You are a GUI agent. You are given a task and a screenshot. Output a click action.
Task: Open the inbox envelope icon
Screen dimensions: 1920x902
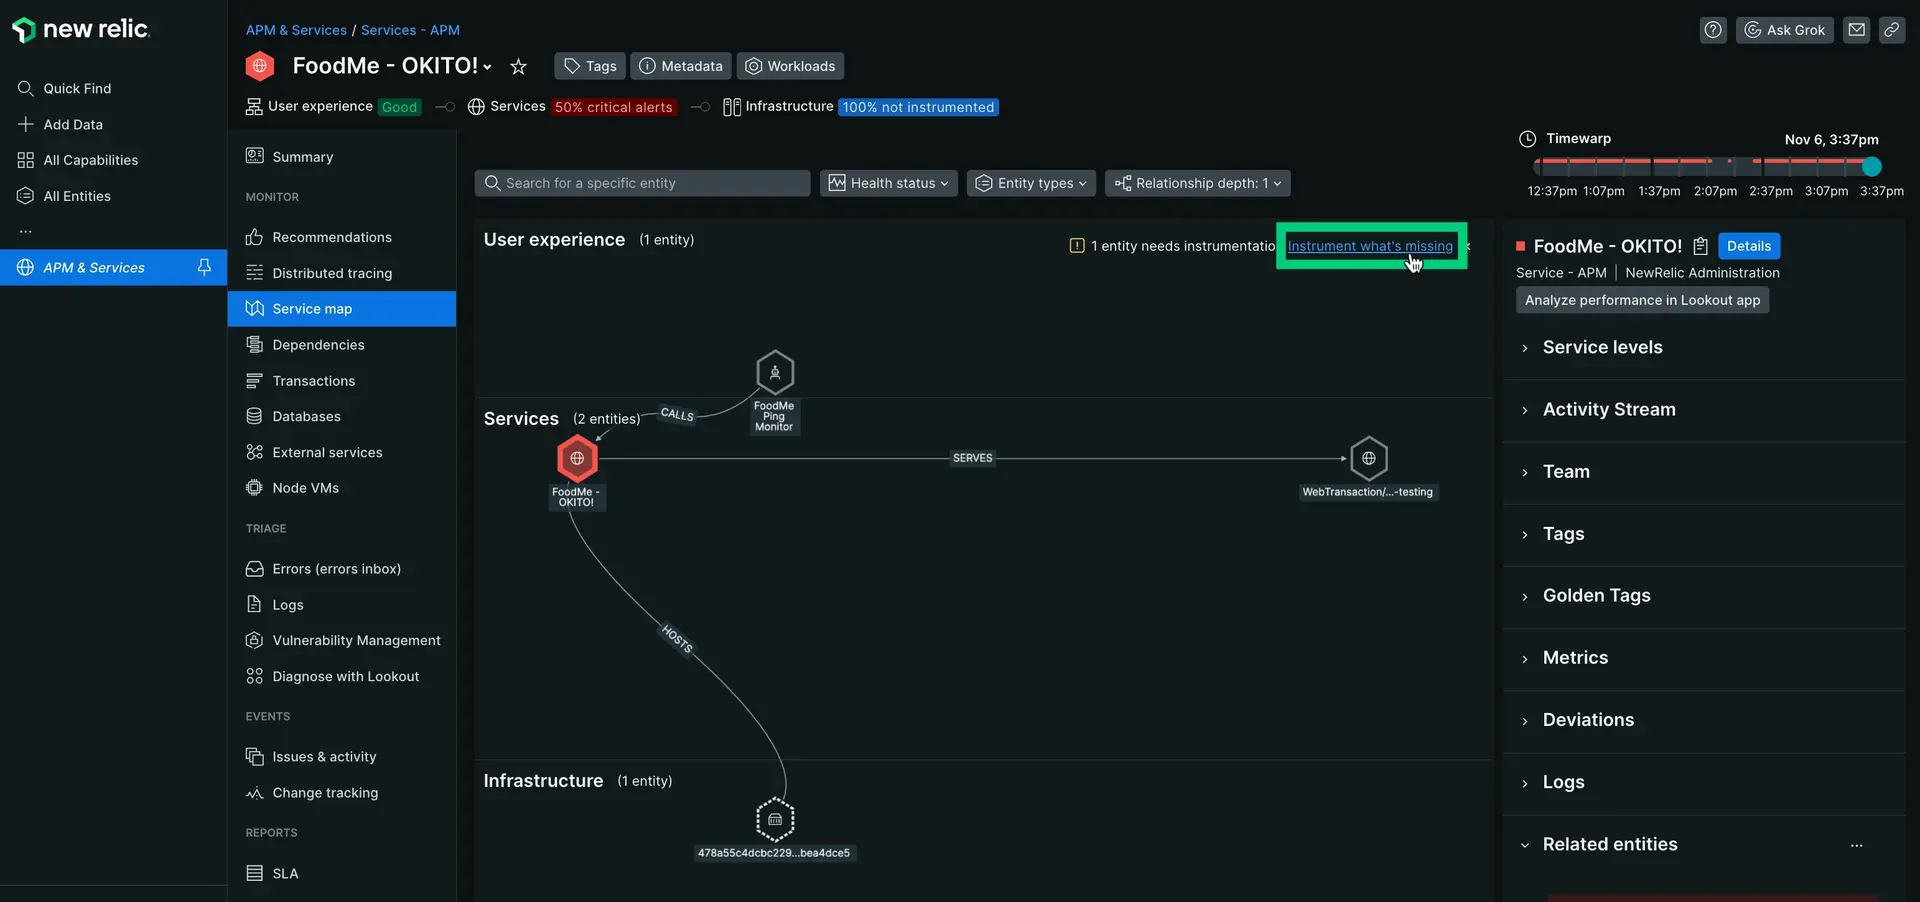tap(1857, 29)
